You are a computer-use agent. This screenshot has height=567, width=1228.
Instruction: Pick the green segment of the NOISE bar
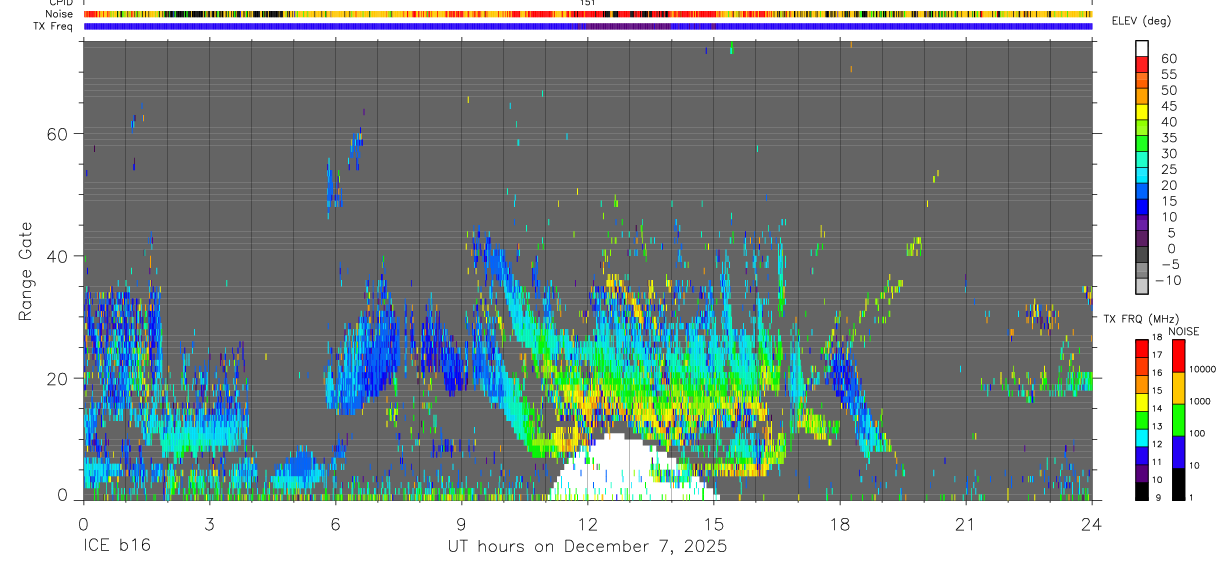coord(1179,420)
